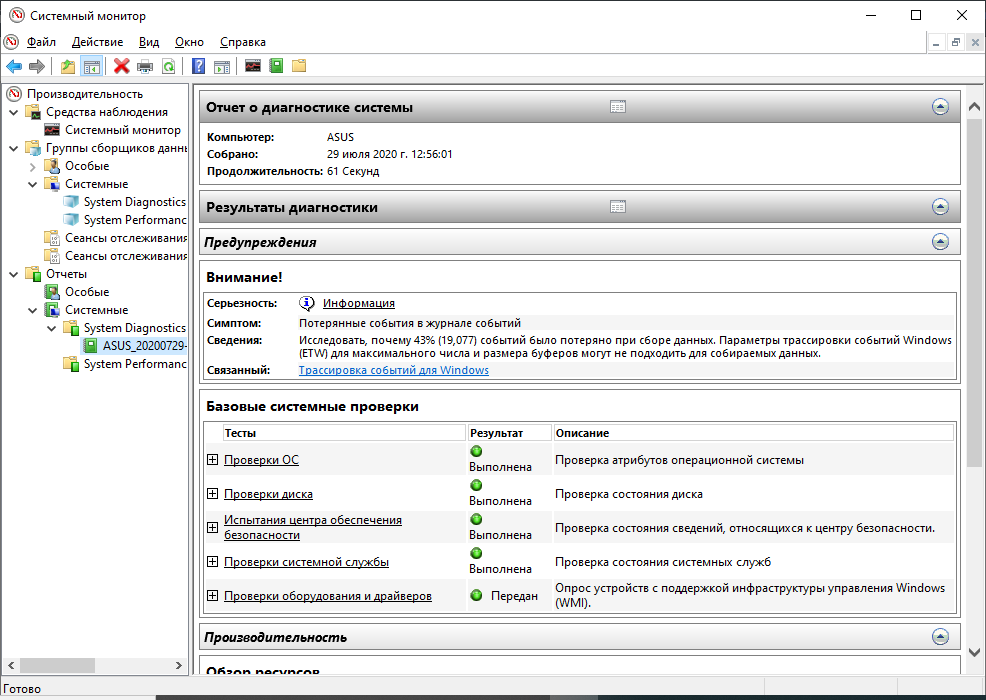Click the 'Проверки системной службы' link
986x700 pixels.
coord(306,562)
